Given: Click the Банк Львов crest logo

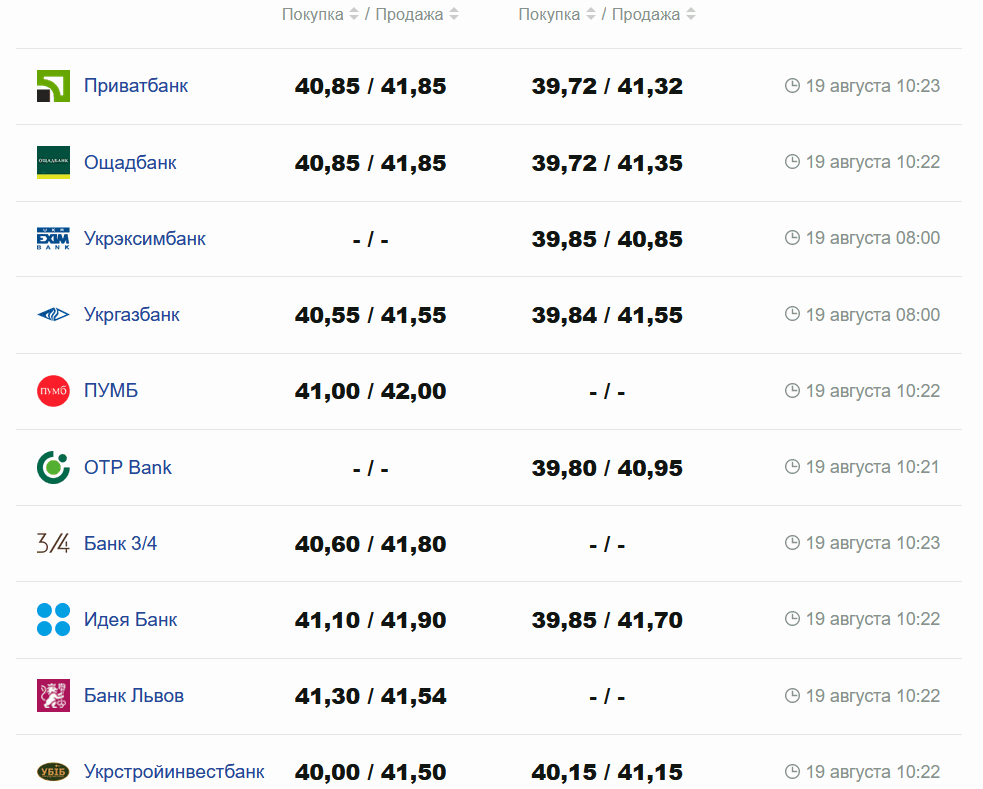Looking at the screenshot, I should (53, 696).
